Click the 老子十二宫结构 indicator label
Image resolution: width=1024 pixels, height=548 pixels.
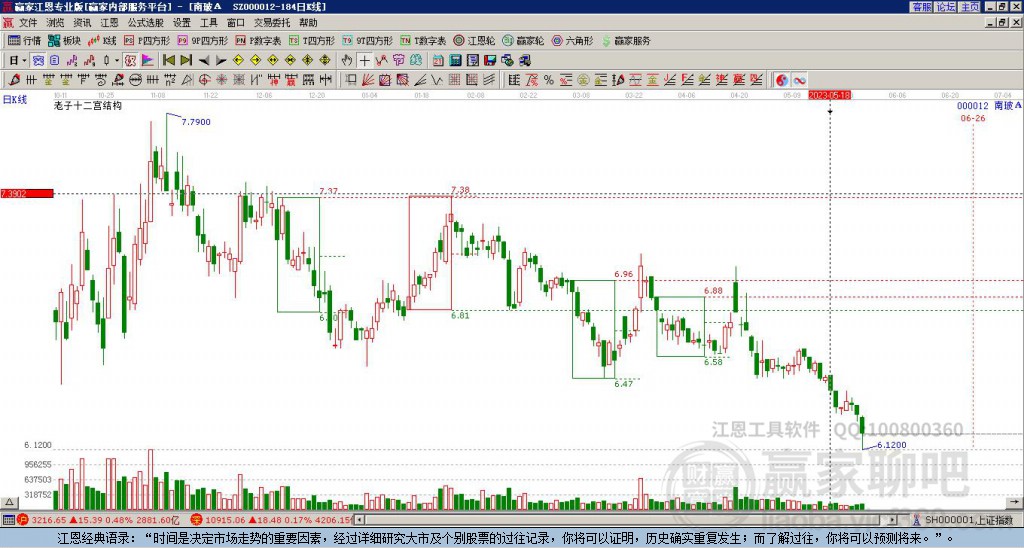pyautogui.click(x=88, y=105)
